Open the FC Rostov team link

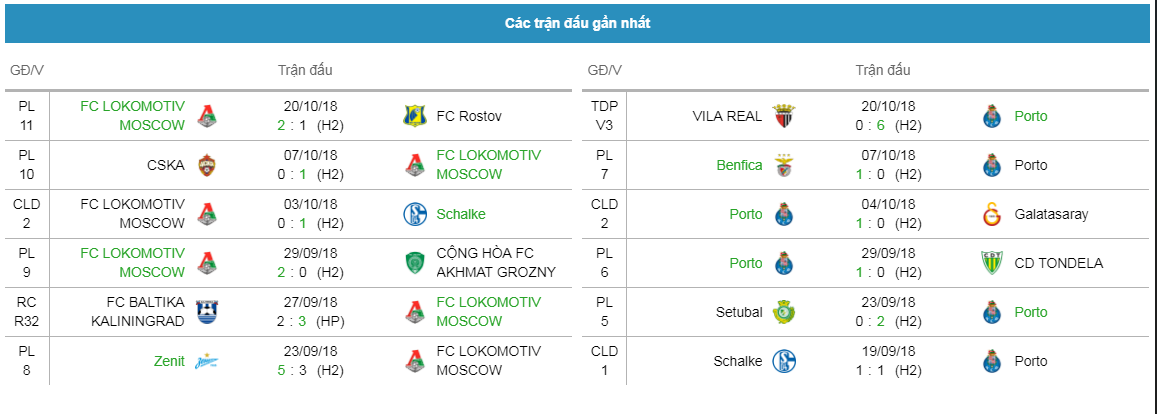point(469,116)
